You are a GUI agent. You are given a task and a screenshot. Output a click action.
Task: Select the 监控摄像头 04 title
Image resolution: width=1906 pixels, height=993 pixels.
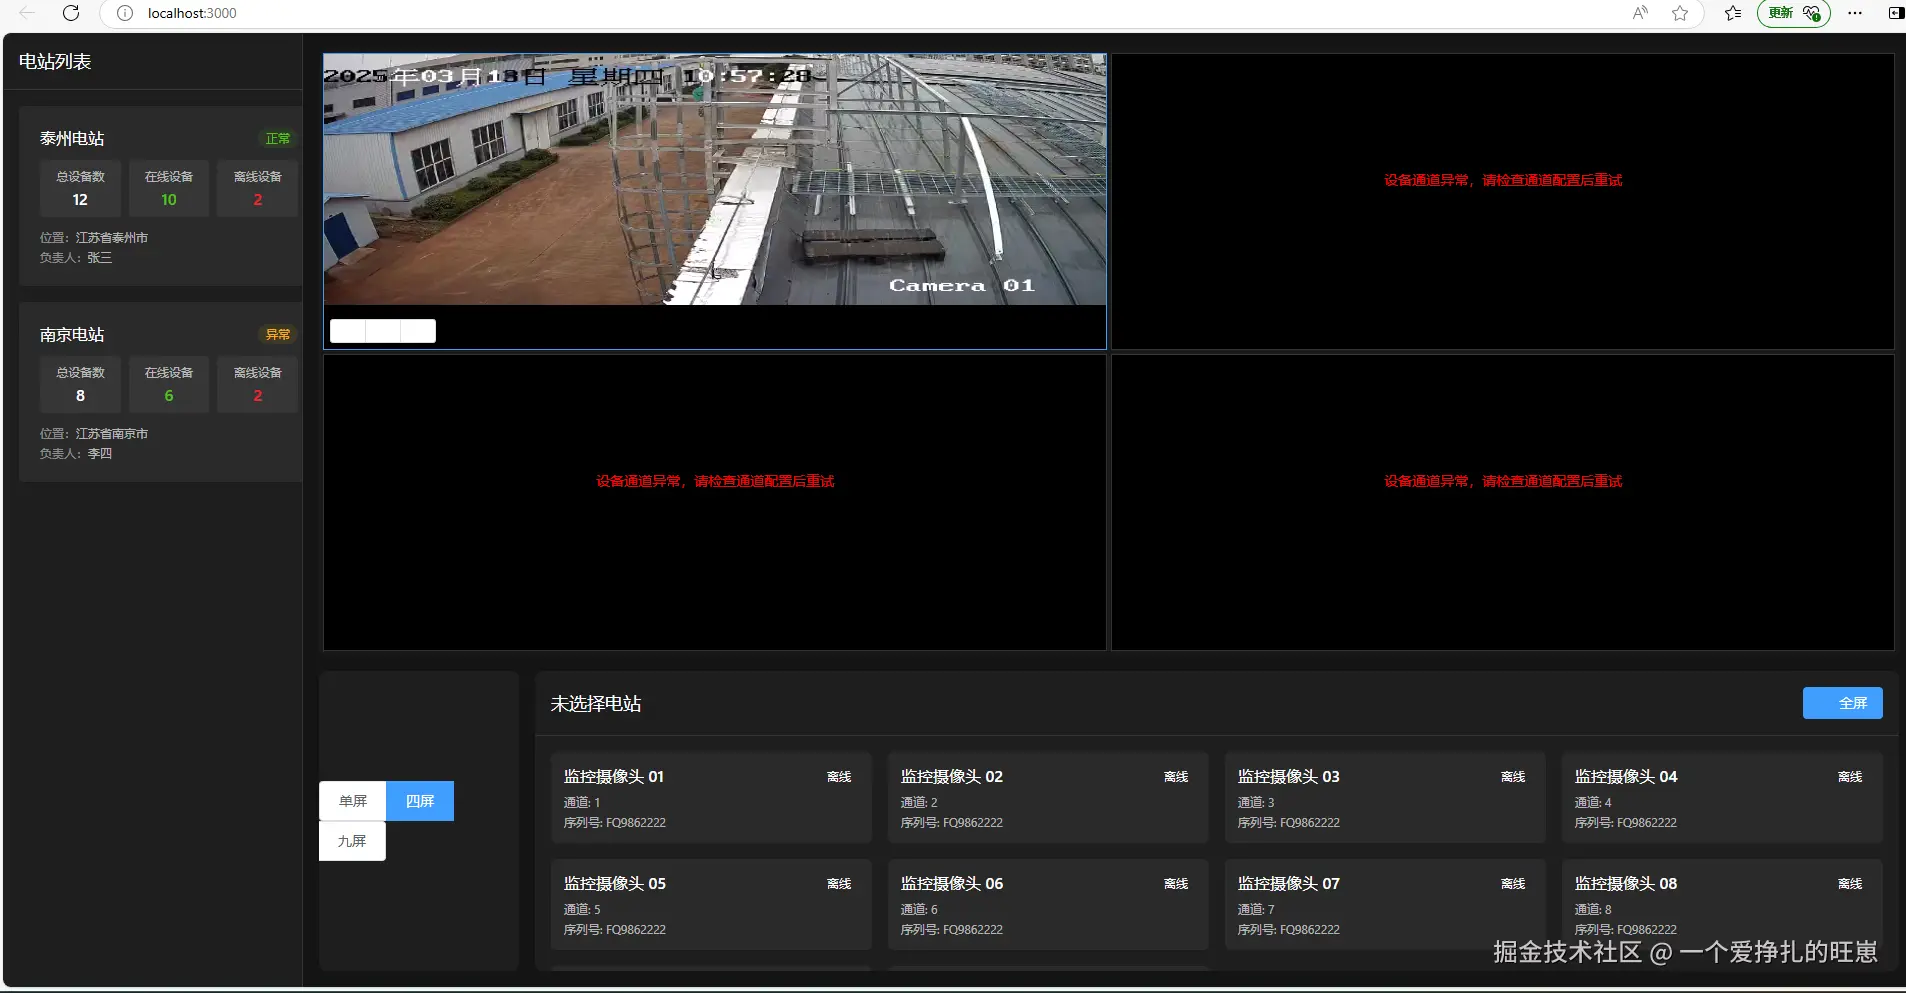[1626, 777]
